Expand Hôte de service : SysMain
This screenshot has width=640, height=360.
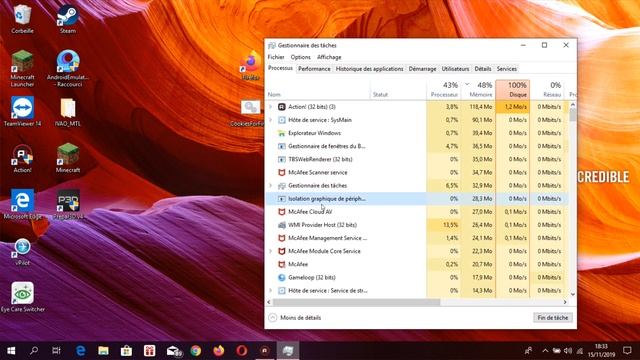(x=270, y=120)
